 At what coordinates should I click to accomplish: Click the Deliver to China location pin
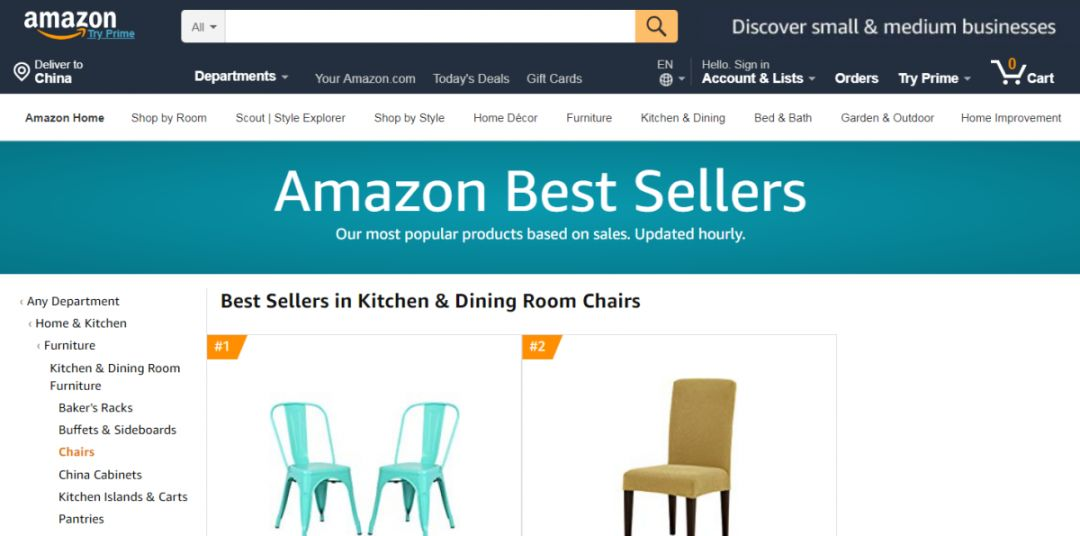pyautogui.click(x=21, y=72)
